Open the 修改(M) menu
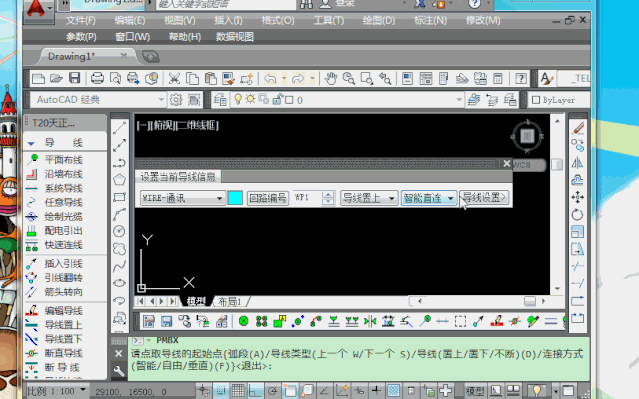 click(483, 20)
